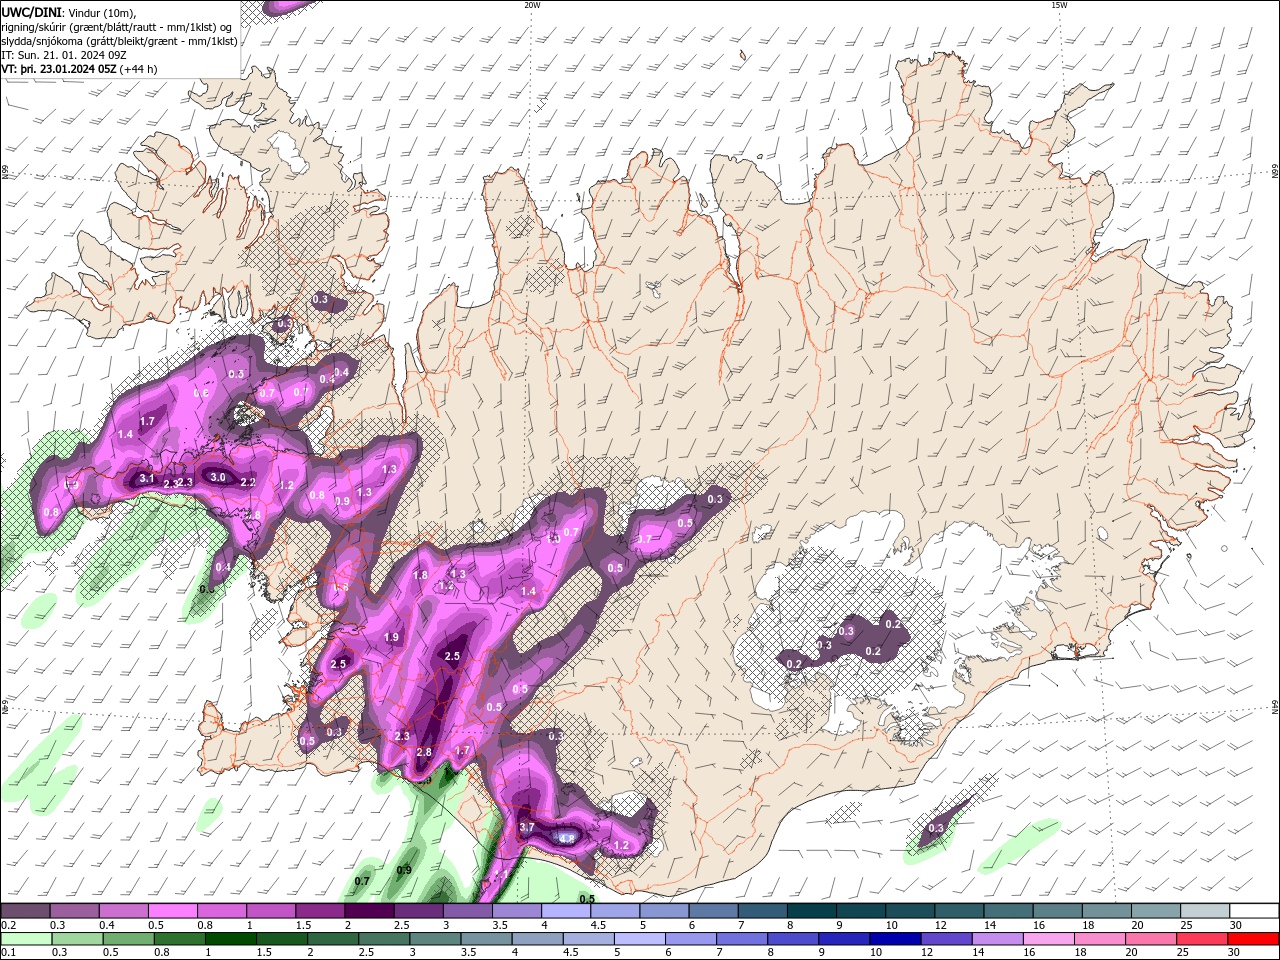Click the '30' label on the snow scale
The image size is (1280, 960).
point(1236,925)
